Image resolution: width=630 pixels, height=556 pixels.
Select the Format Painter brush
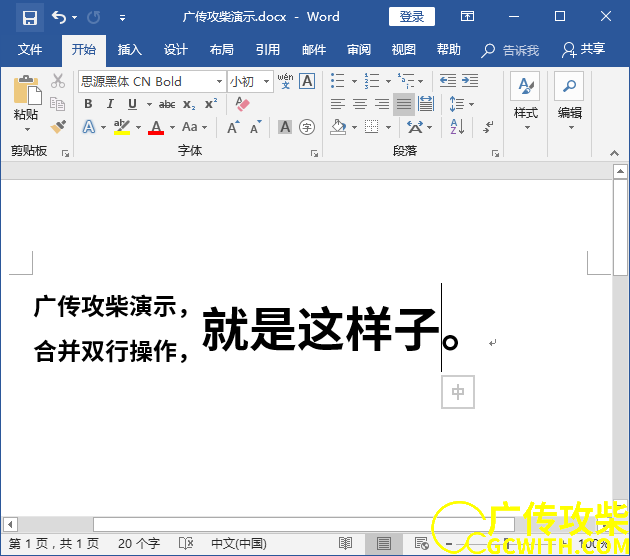tap(58, 126)
